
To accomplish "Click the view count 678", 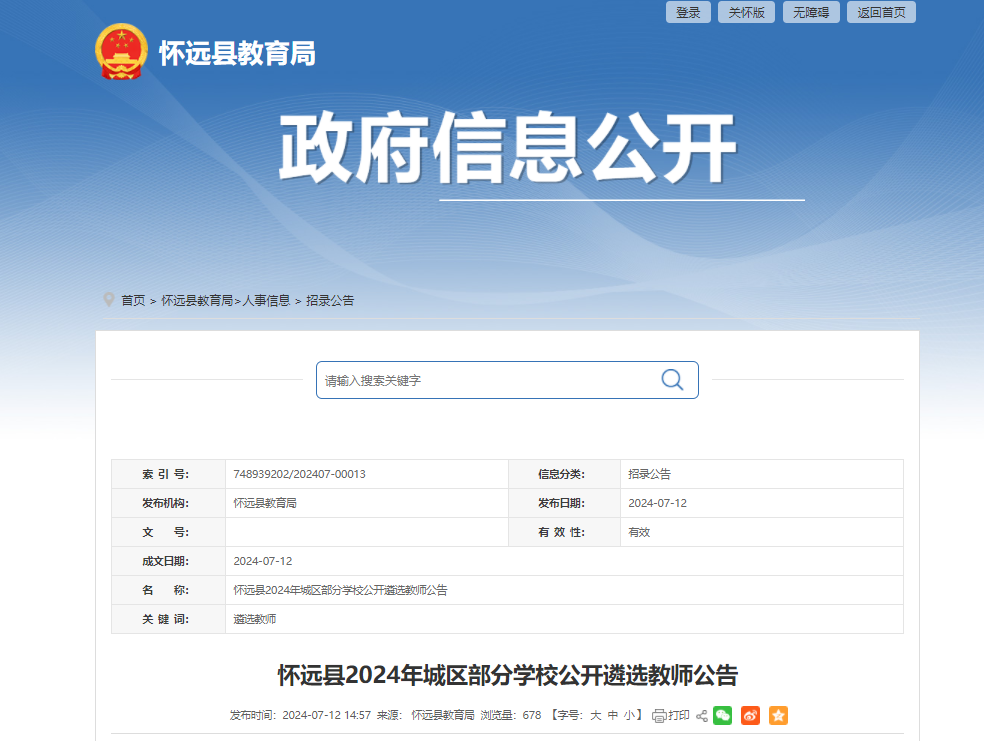I will [532, 715].
